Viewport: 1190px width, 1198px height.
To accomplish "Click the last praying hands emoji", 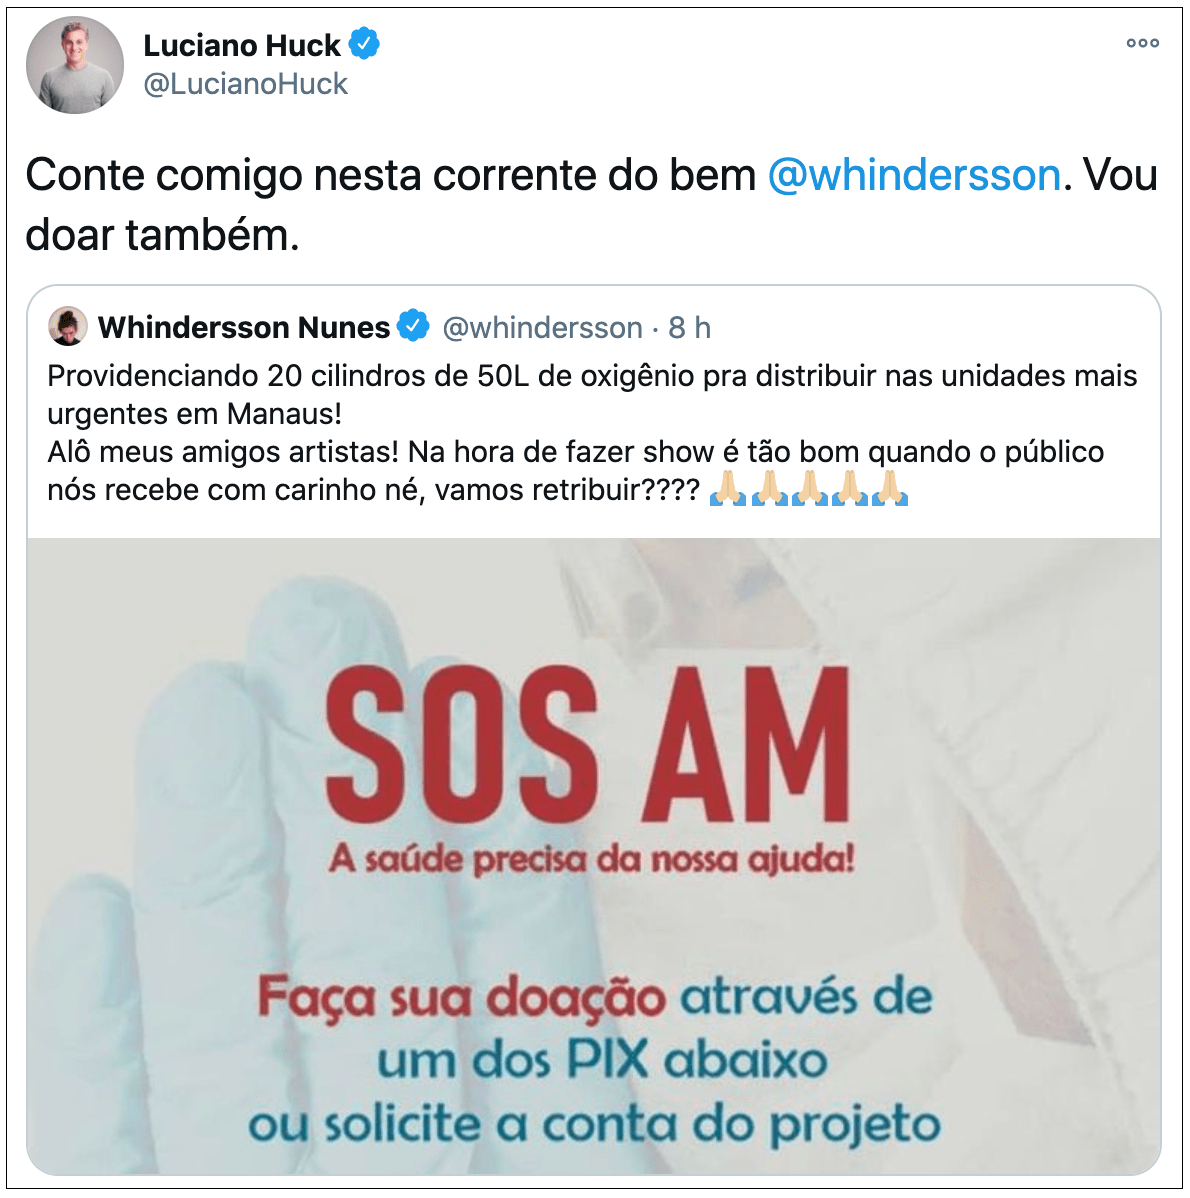I will 889,488.
